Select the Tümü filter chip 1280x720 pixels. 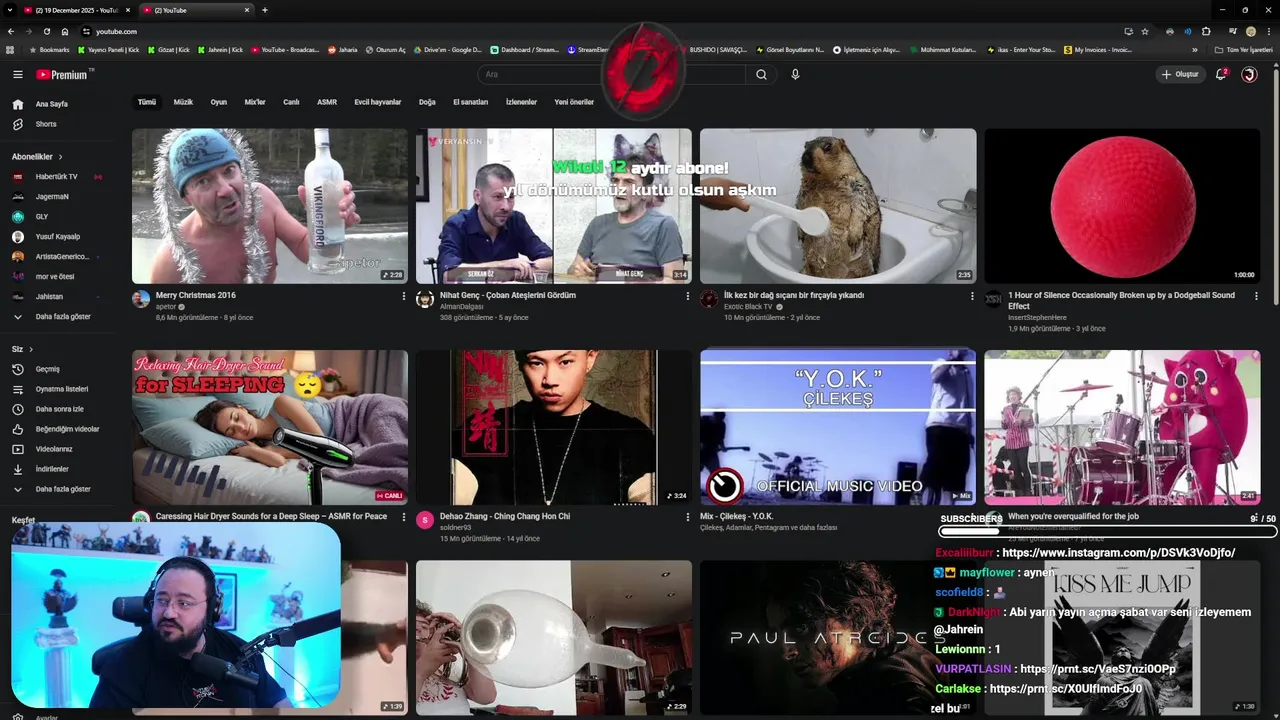coord(147,102)
